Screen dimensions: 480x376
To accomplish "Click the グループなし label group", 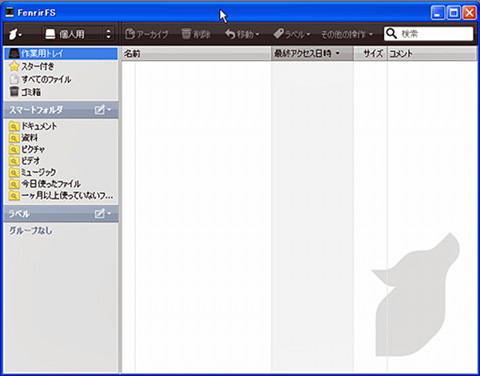I will click(31, 230).
